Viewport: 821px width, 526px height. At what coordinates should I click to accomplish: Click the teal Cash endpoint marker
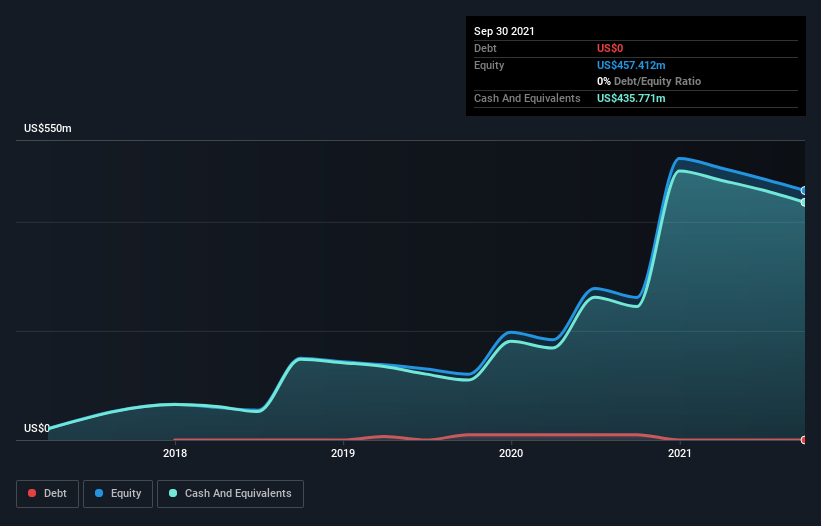pos(804,202)
